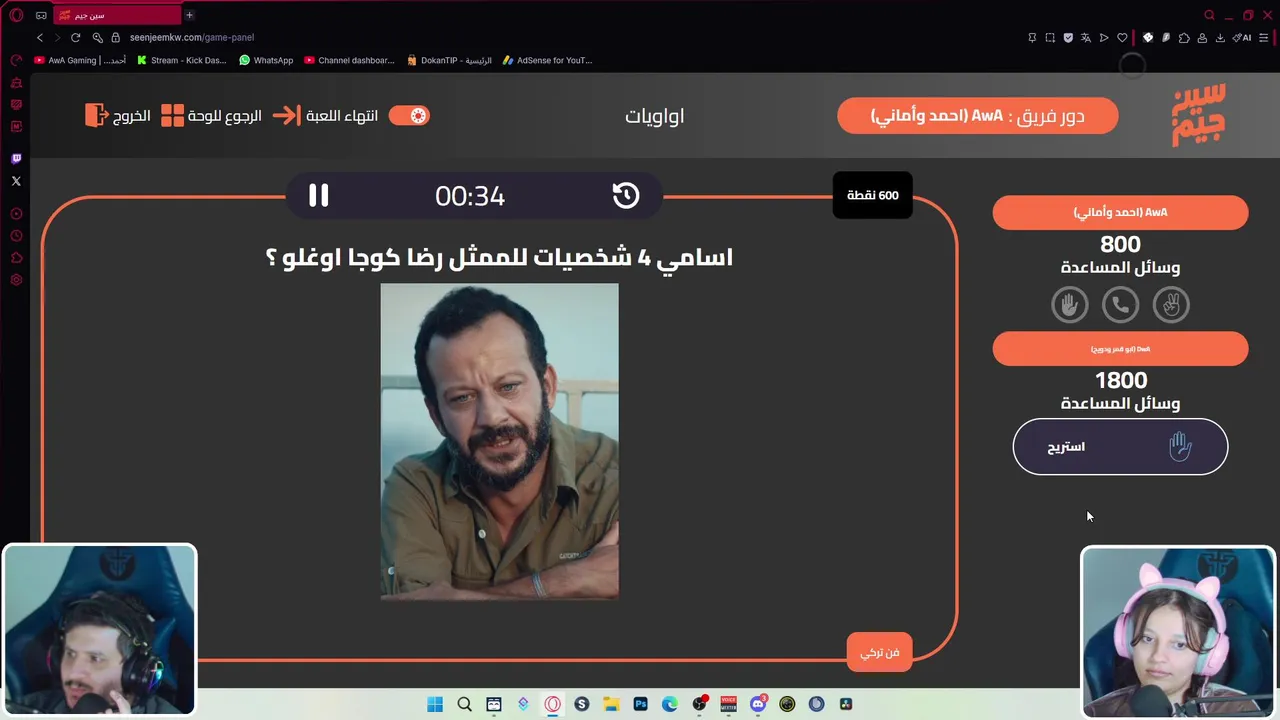
Task: Switch to the سين جيم browser tab
Action: tap(115, 15)
